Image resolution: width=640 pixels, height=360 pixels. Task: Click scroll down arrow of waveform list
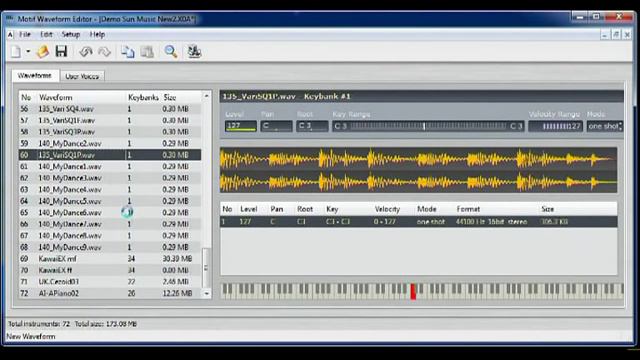(x=207, y=293)
